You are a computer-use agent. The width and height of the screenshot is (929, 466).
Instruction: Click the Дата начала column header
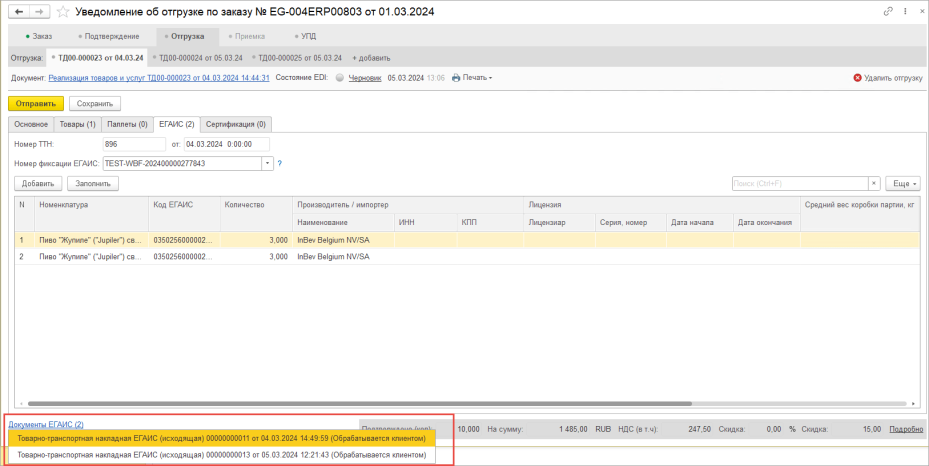click(x=700, y=222)
